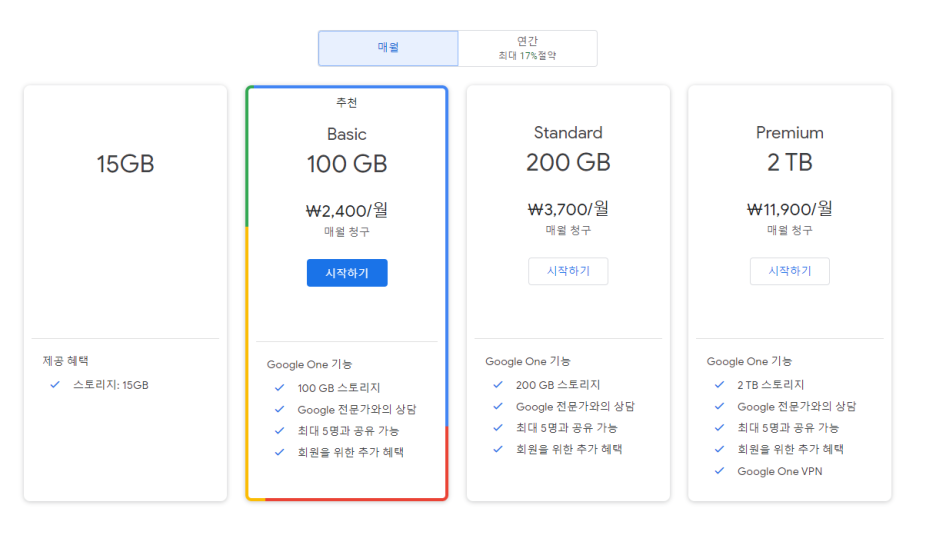Click 매월 청구 under the Standard price
The image size is (936, 535).
(568, 230)
